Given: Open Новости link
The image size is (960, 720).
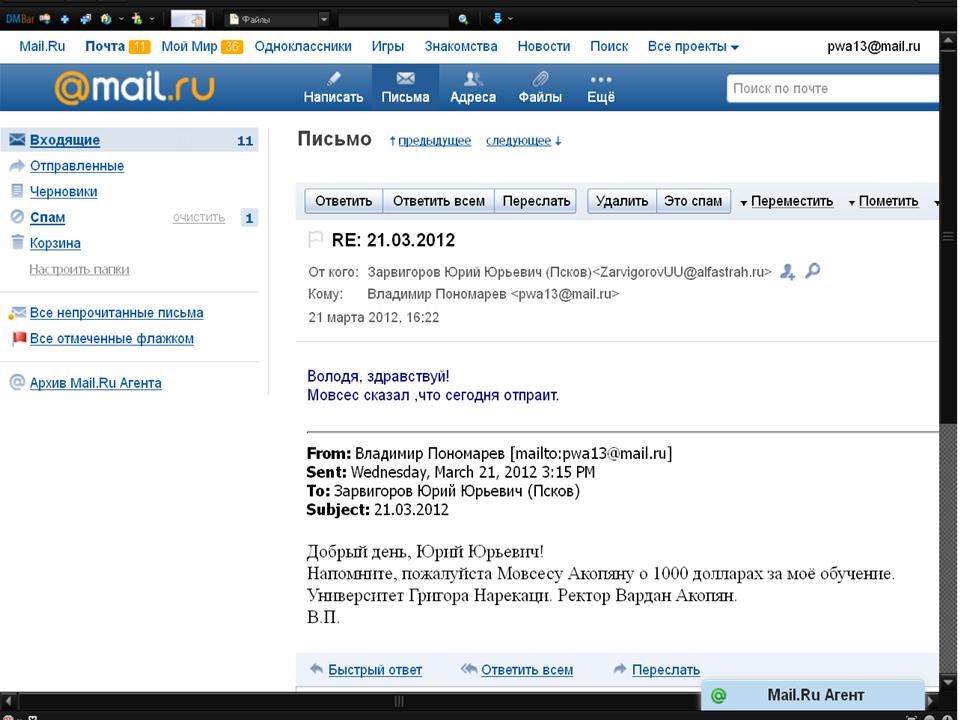Looking at the screenshot, I should (544, 47).
